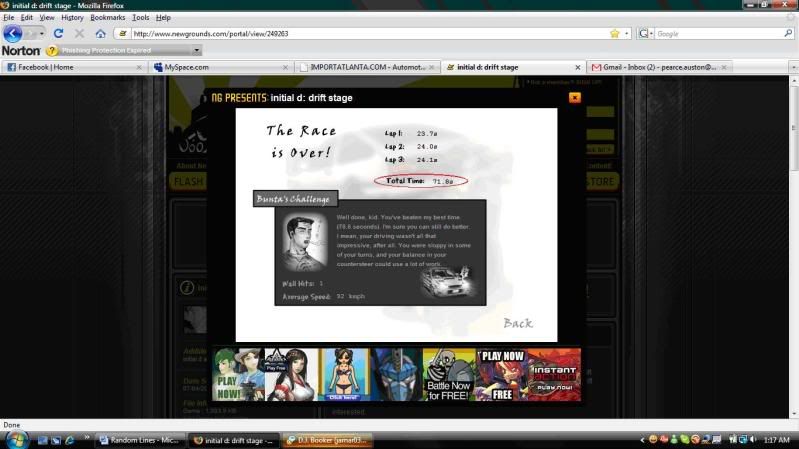Screen dimensions: 799x449
Task: Click the Wall Hits value
Action: 321,283
